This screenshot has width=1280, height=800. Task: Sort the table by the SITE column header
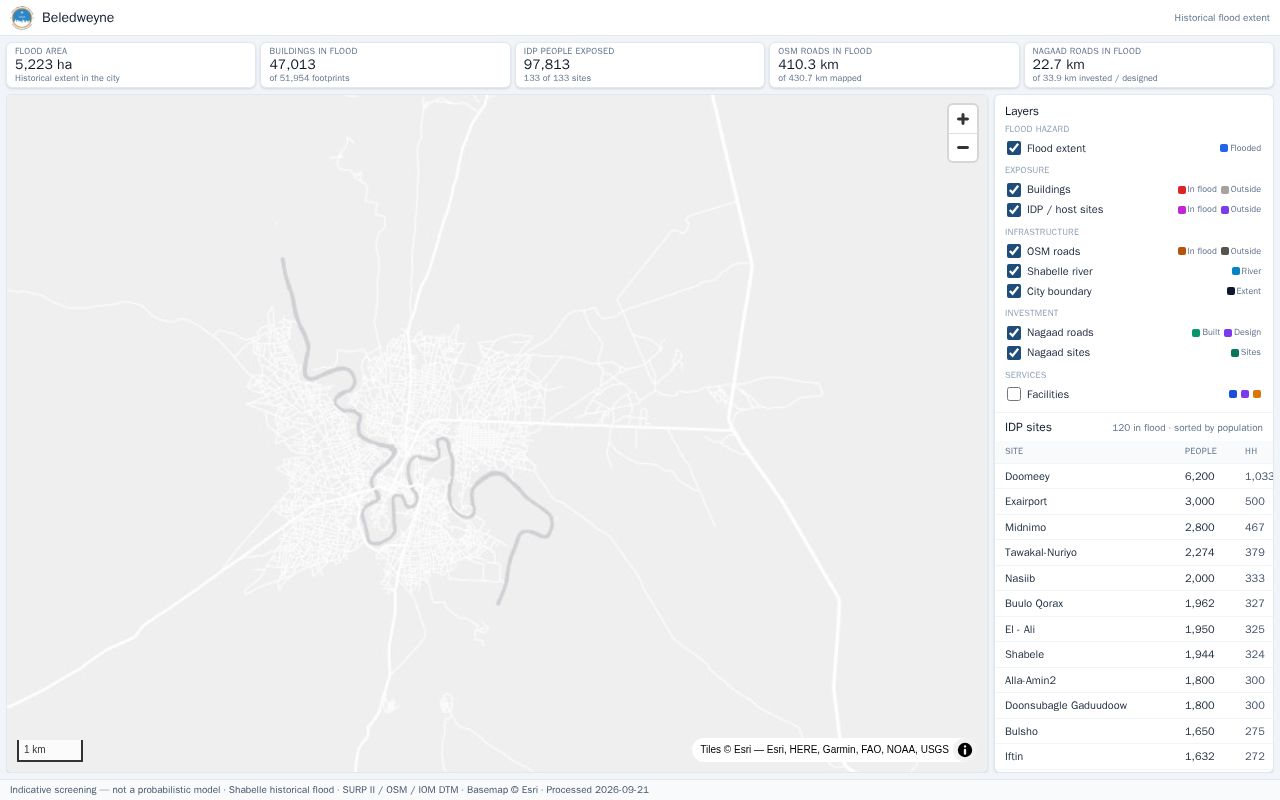tap(1014, 451)
